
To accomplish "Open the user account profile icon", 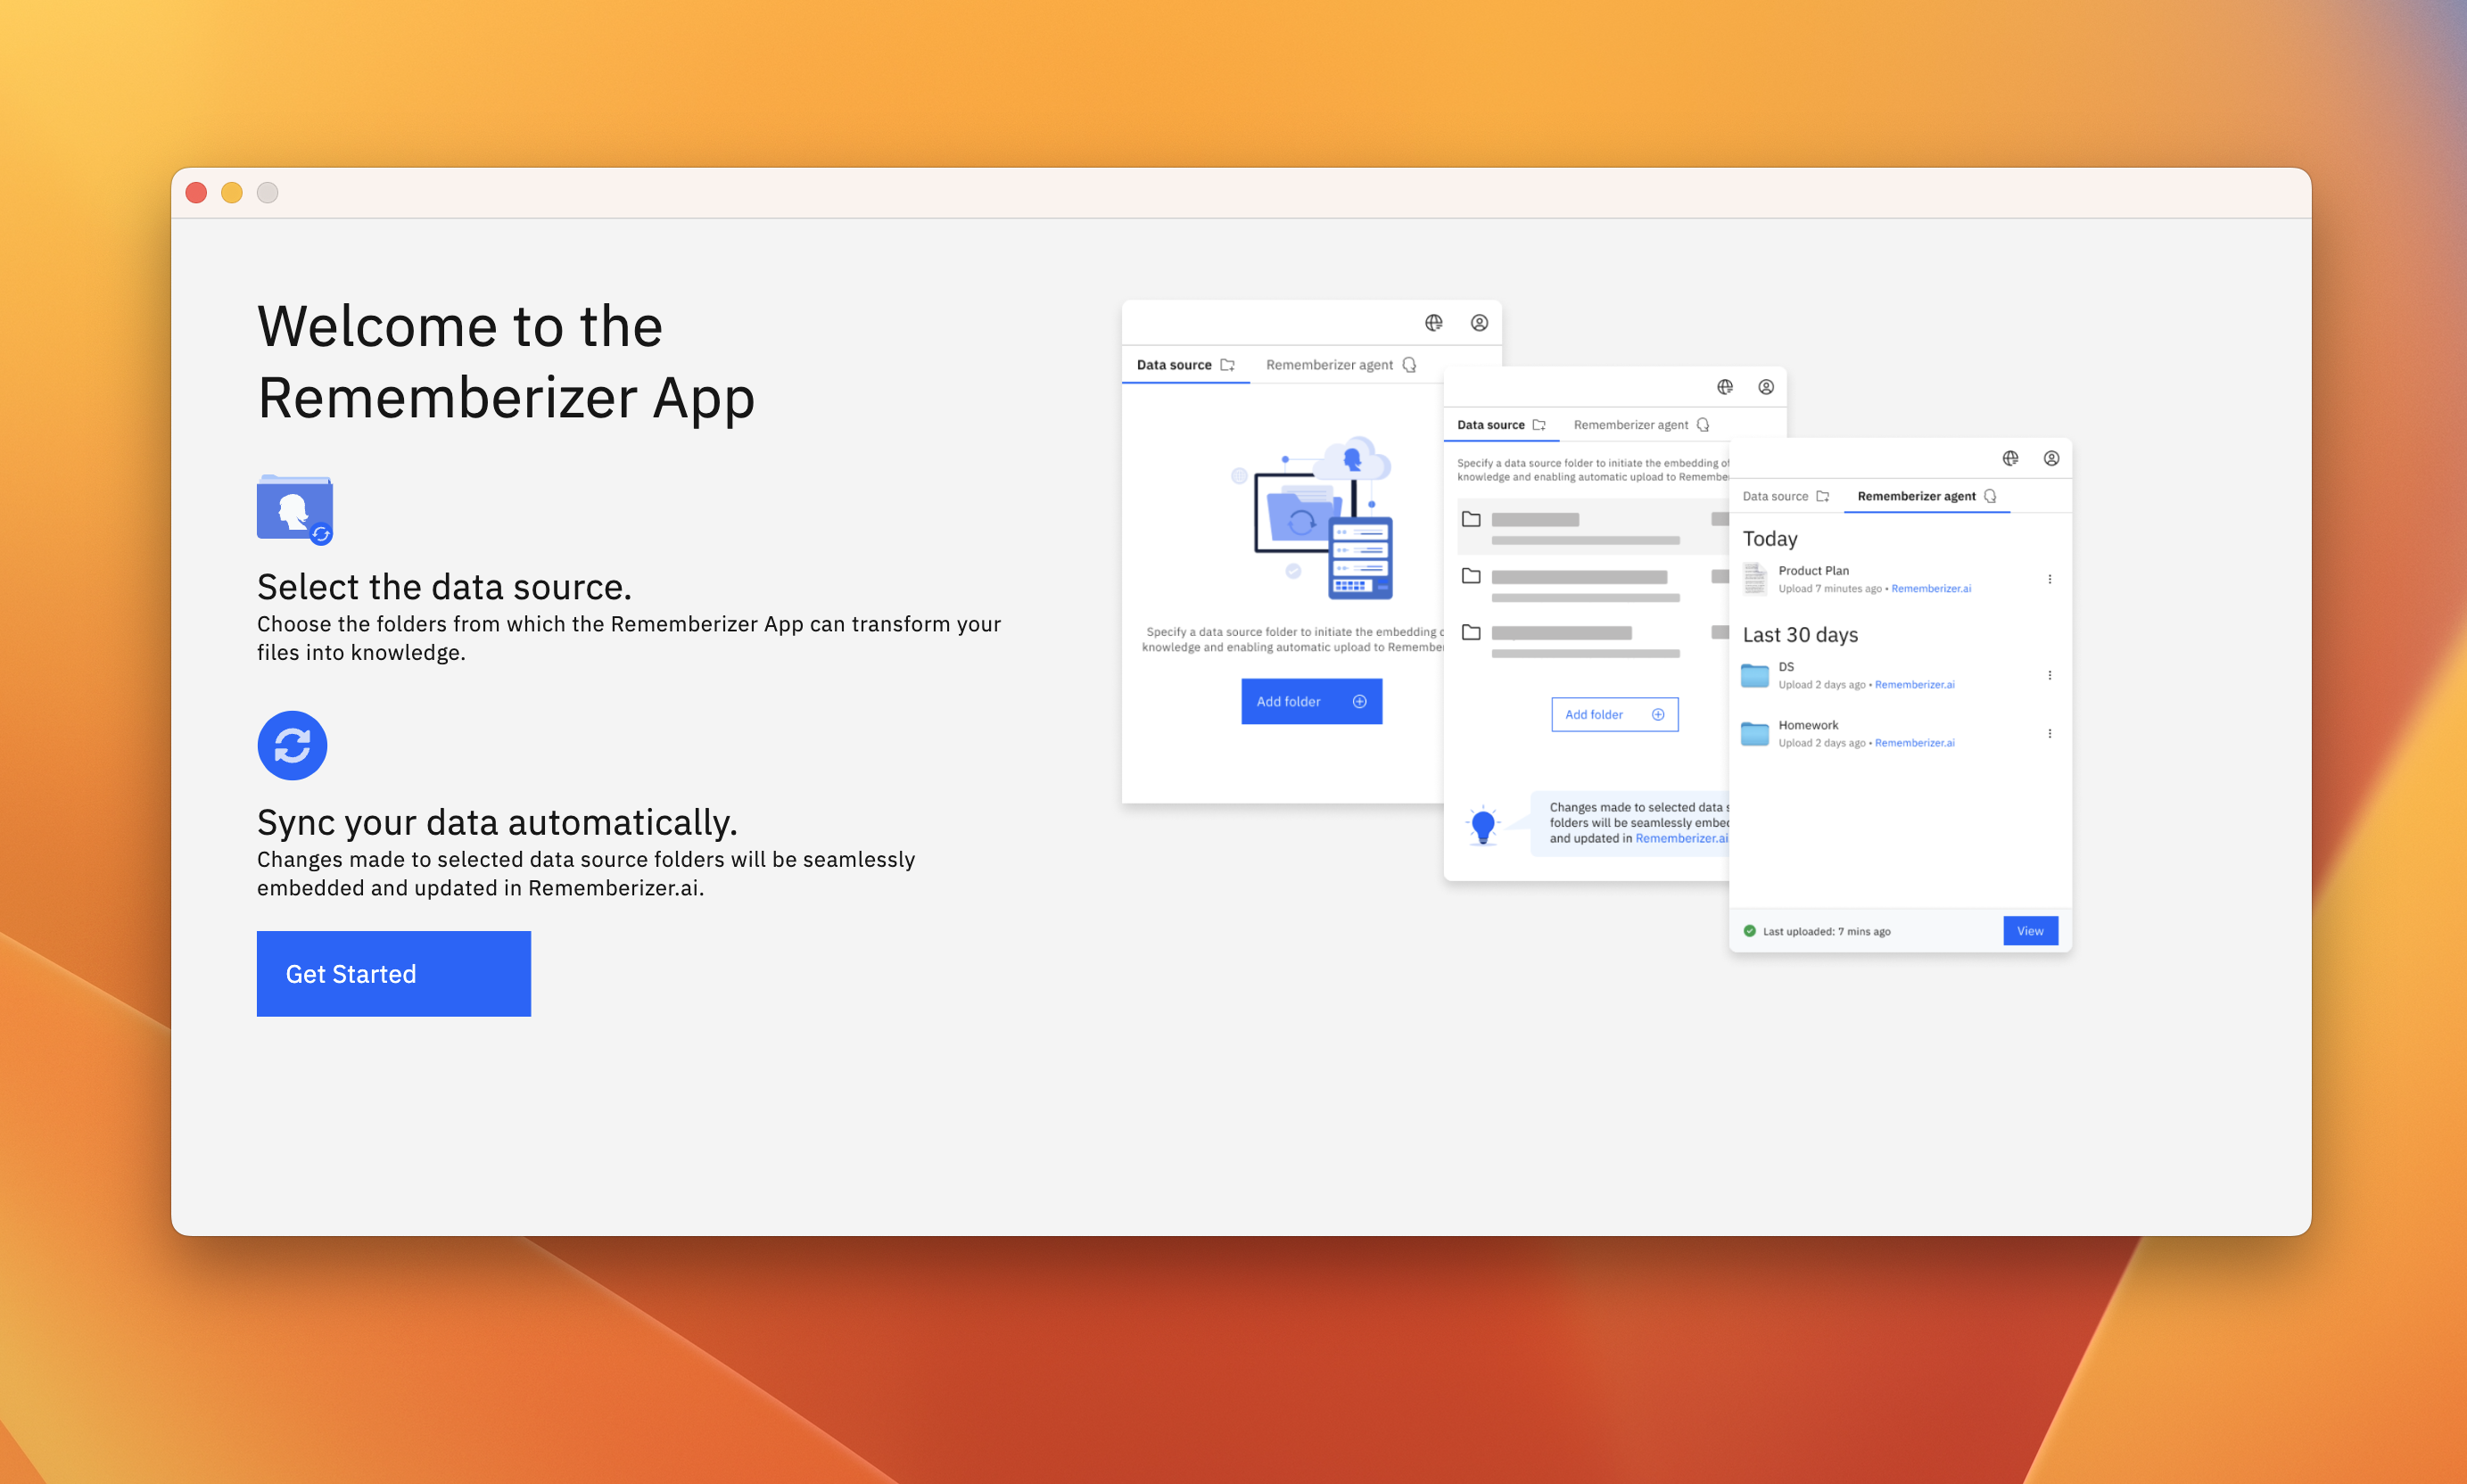I will point(2052,458).
